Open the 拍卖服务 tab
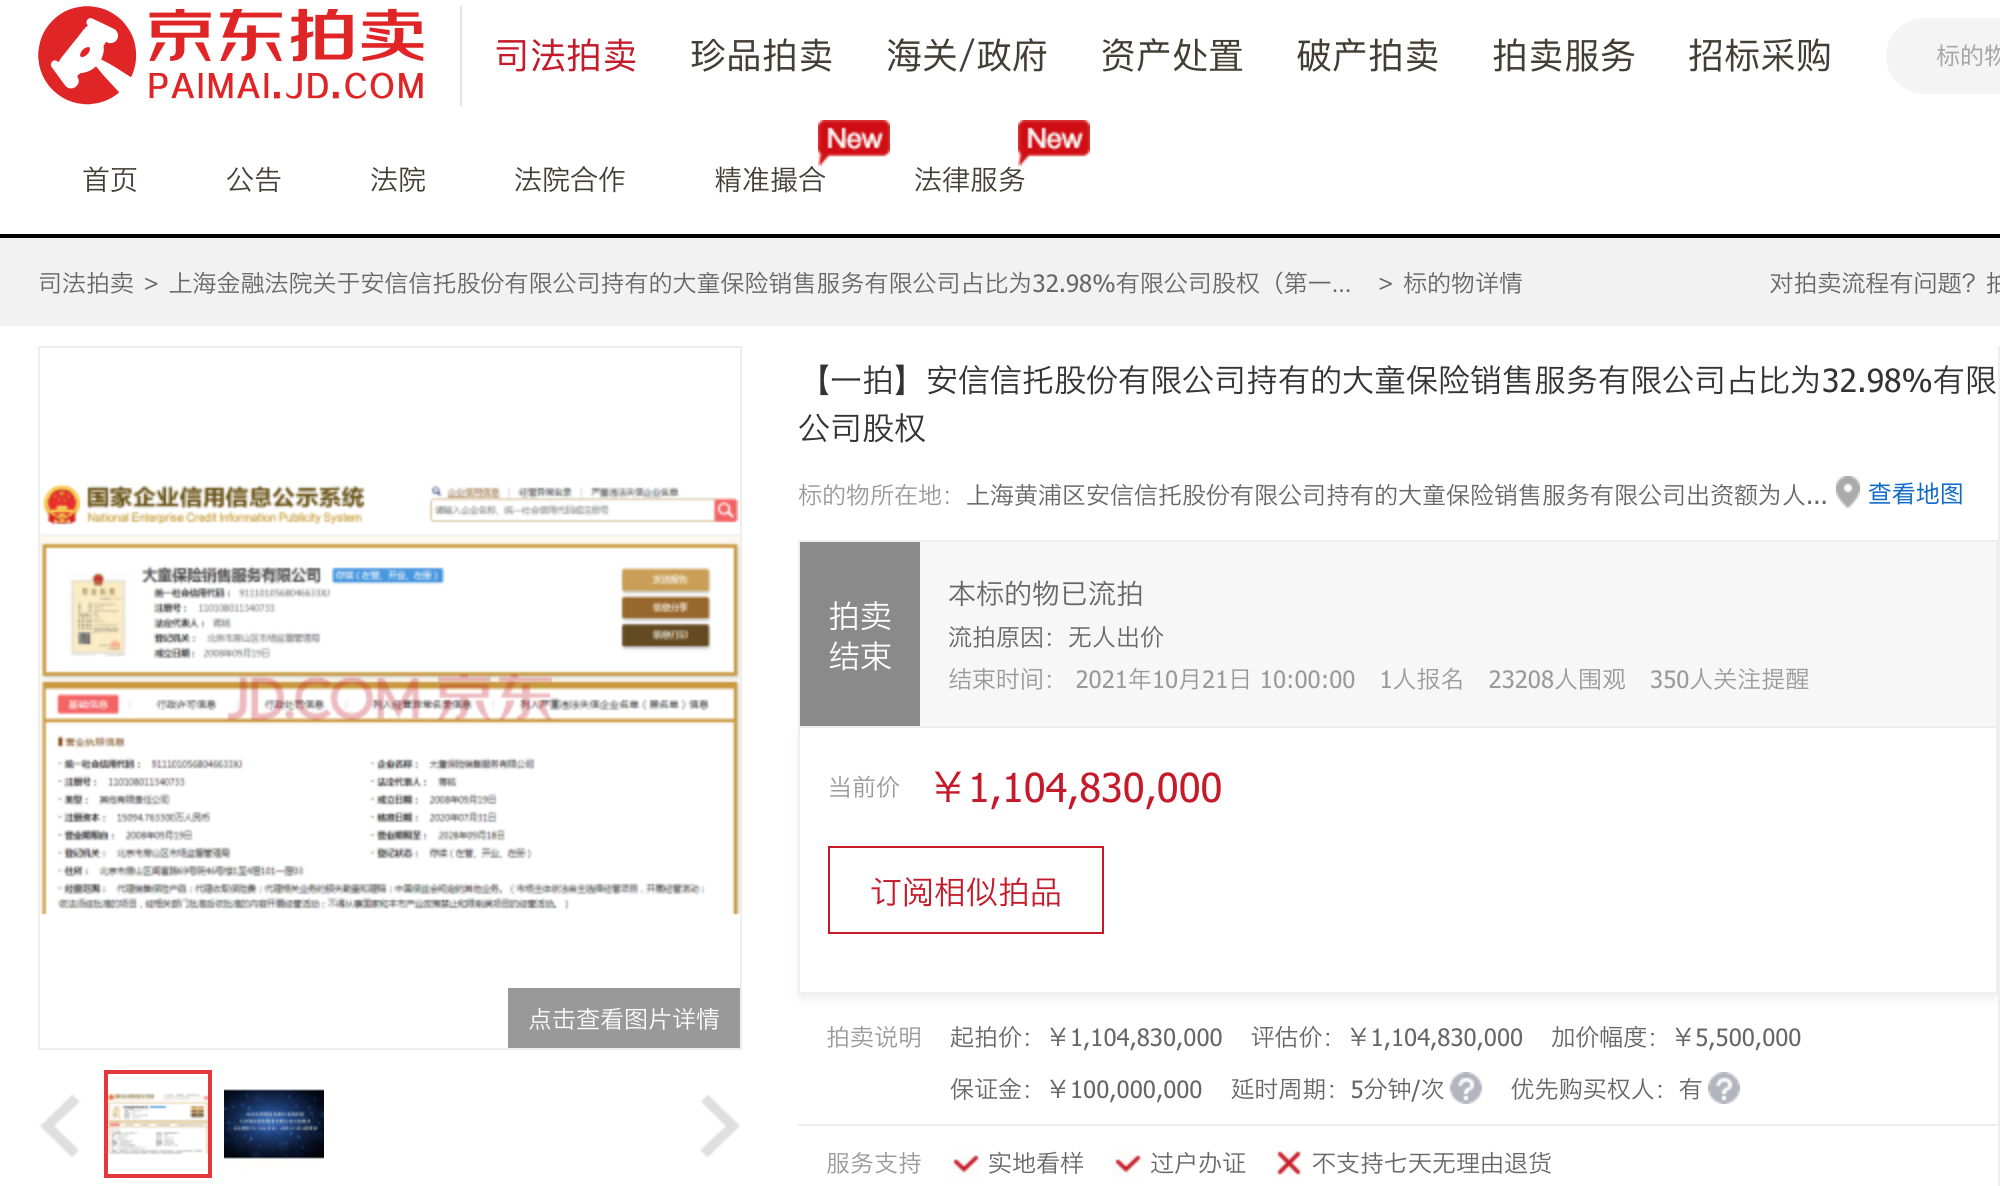 1563,55
